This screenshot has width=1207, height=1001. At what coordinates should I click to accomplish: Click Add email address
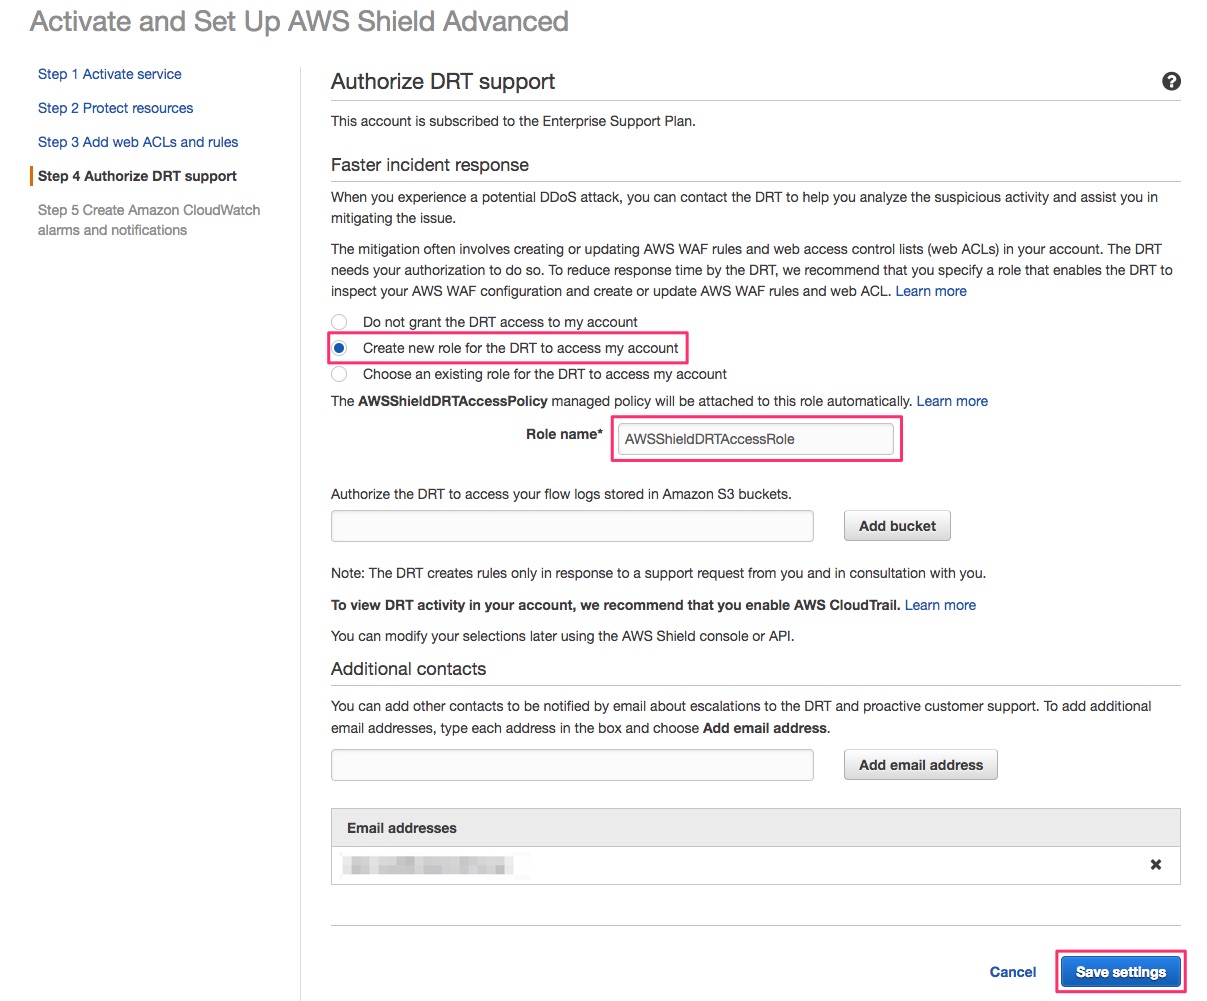[919, 764]
